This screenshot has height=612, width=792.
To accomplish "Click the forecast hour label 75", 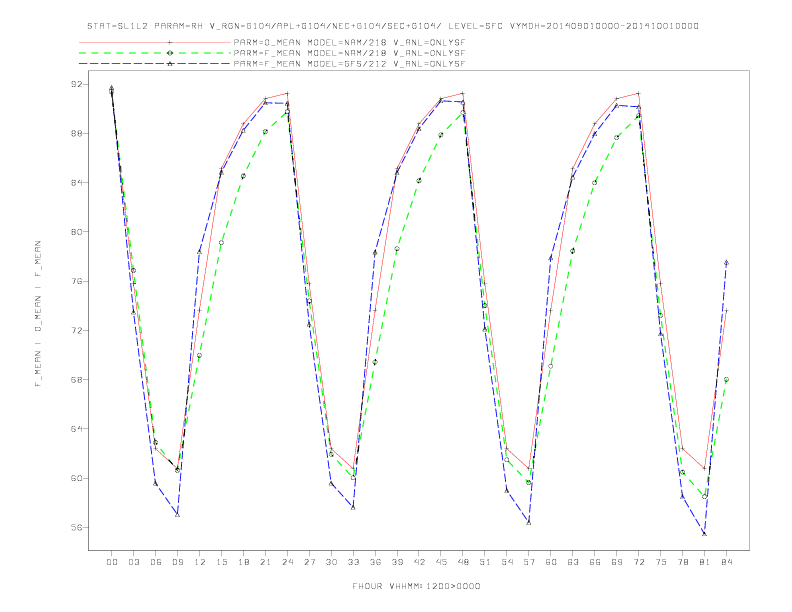I will tap(661, 562).
